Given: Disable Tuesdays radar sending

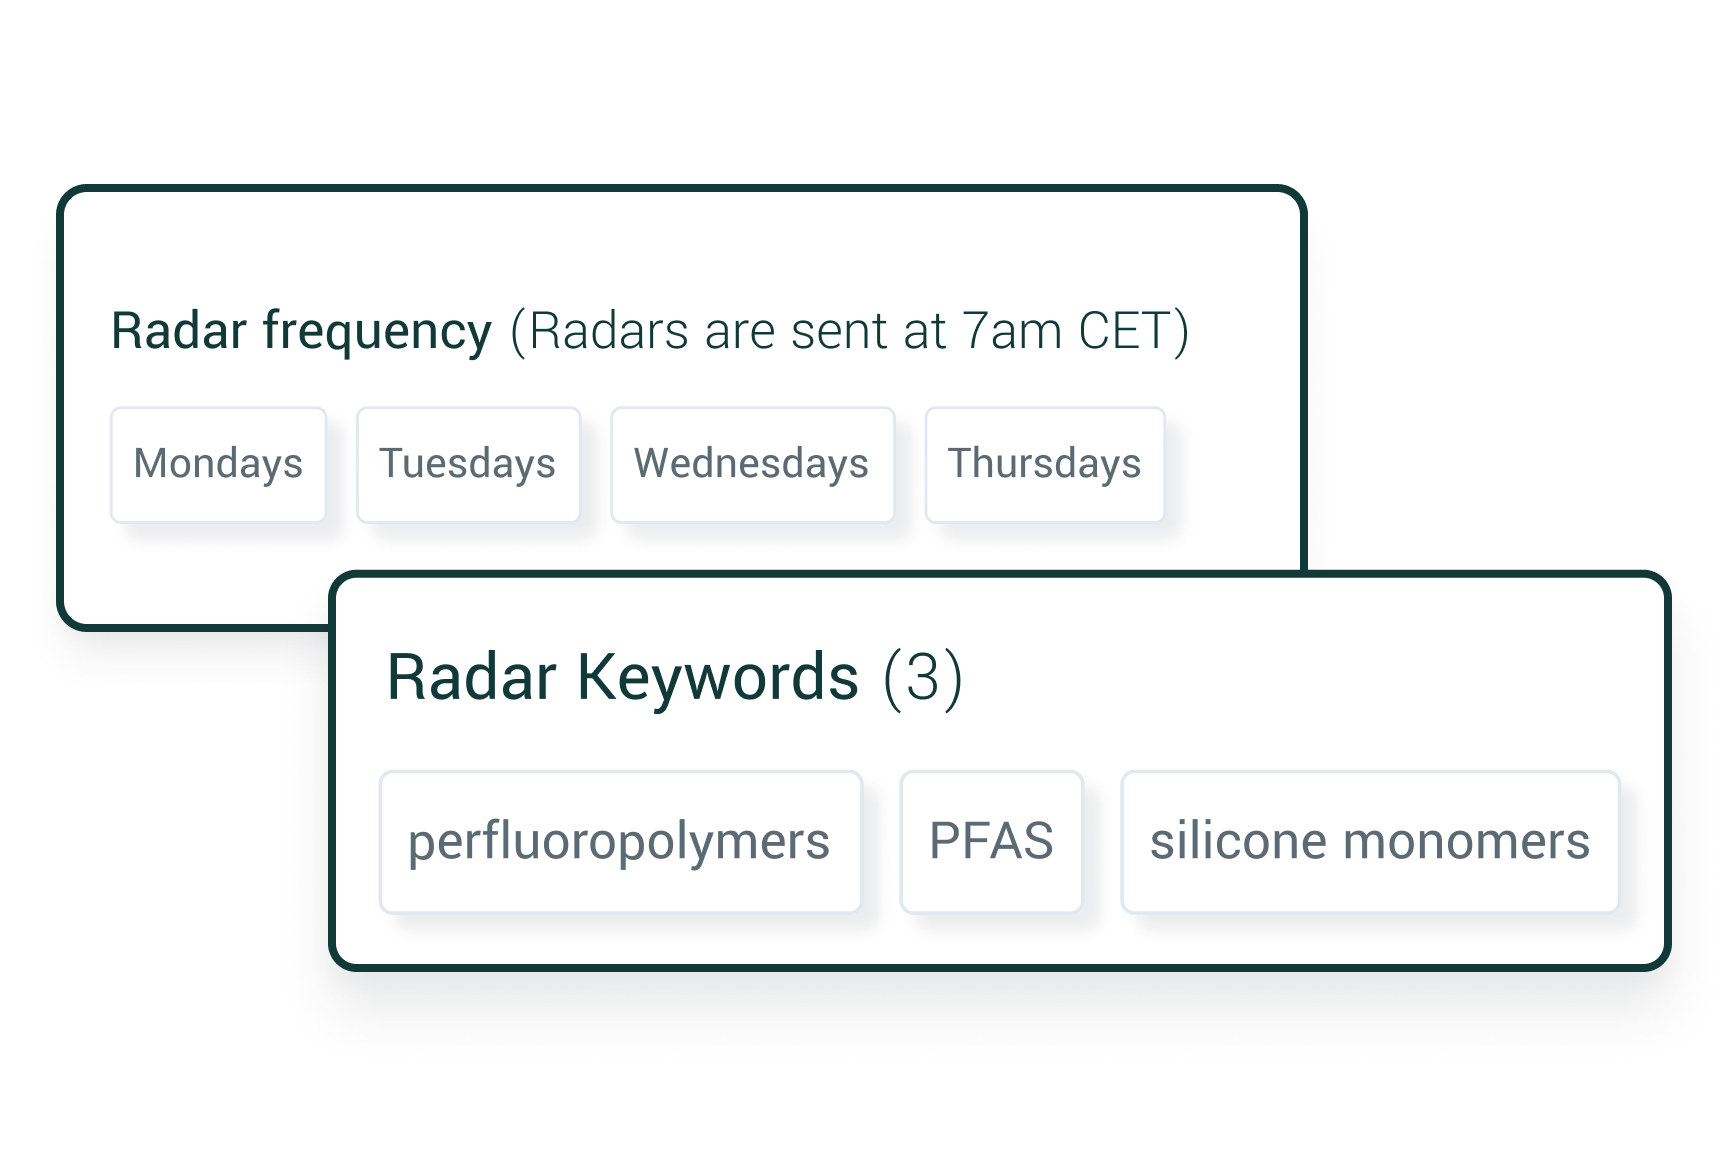Looking at the screenshot, I should [468, 464].
